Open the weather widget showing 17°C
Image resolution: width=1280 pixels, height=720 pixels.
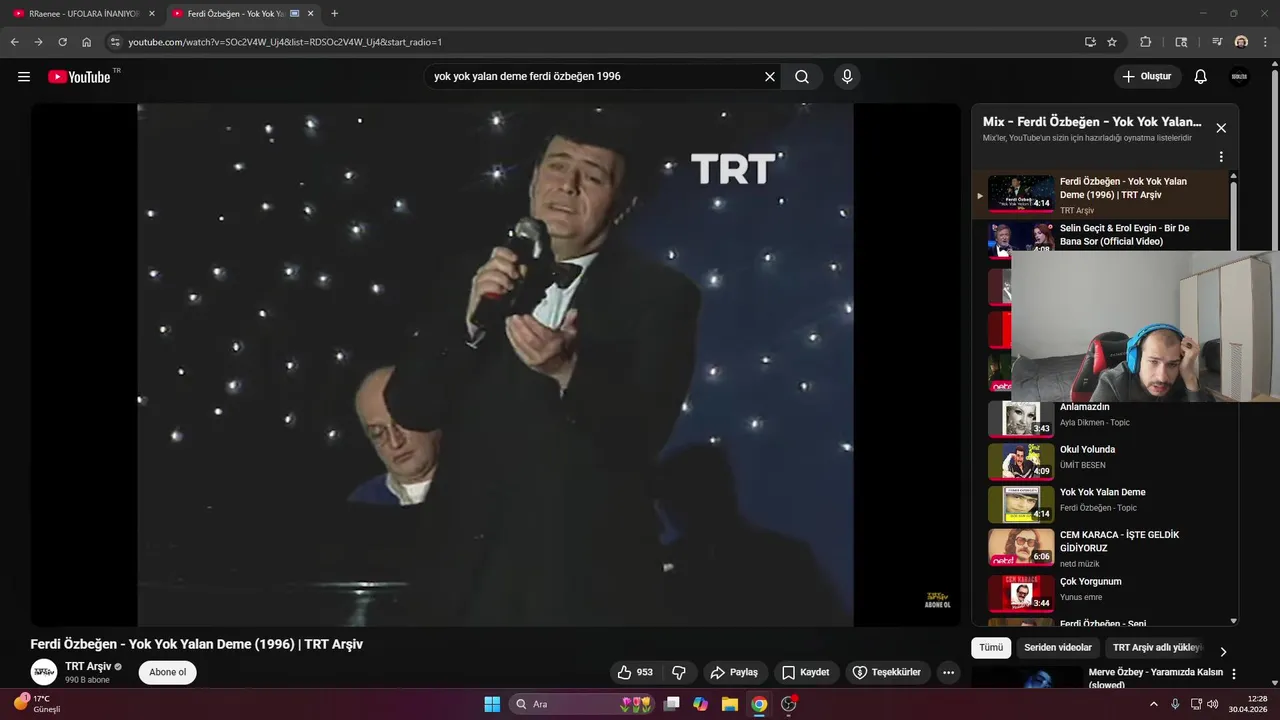point(38,704)
